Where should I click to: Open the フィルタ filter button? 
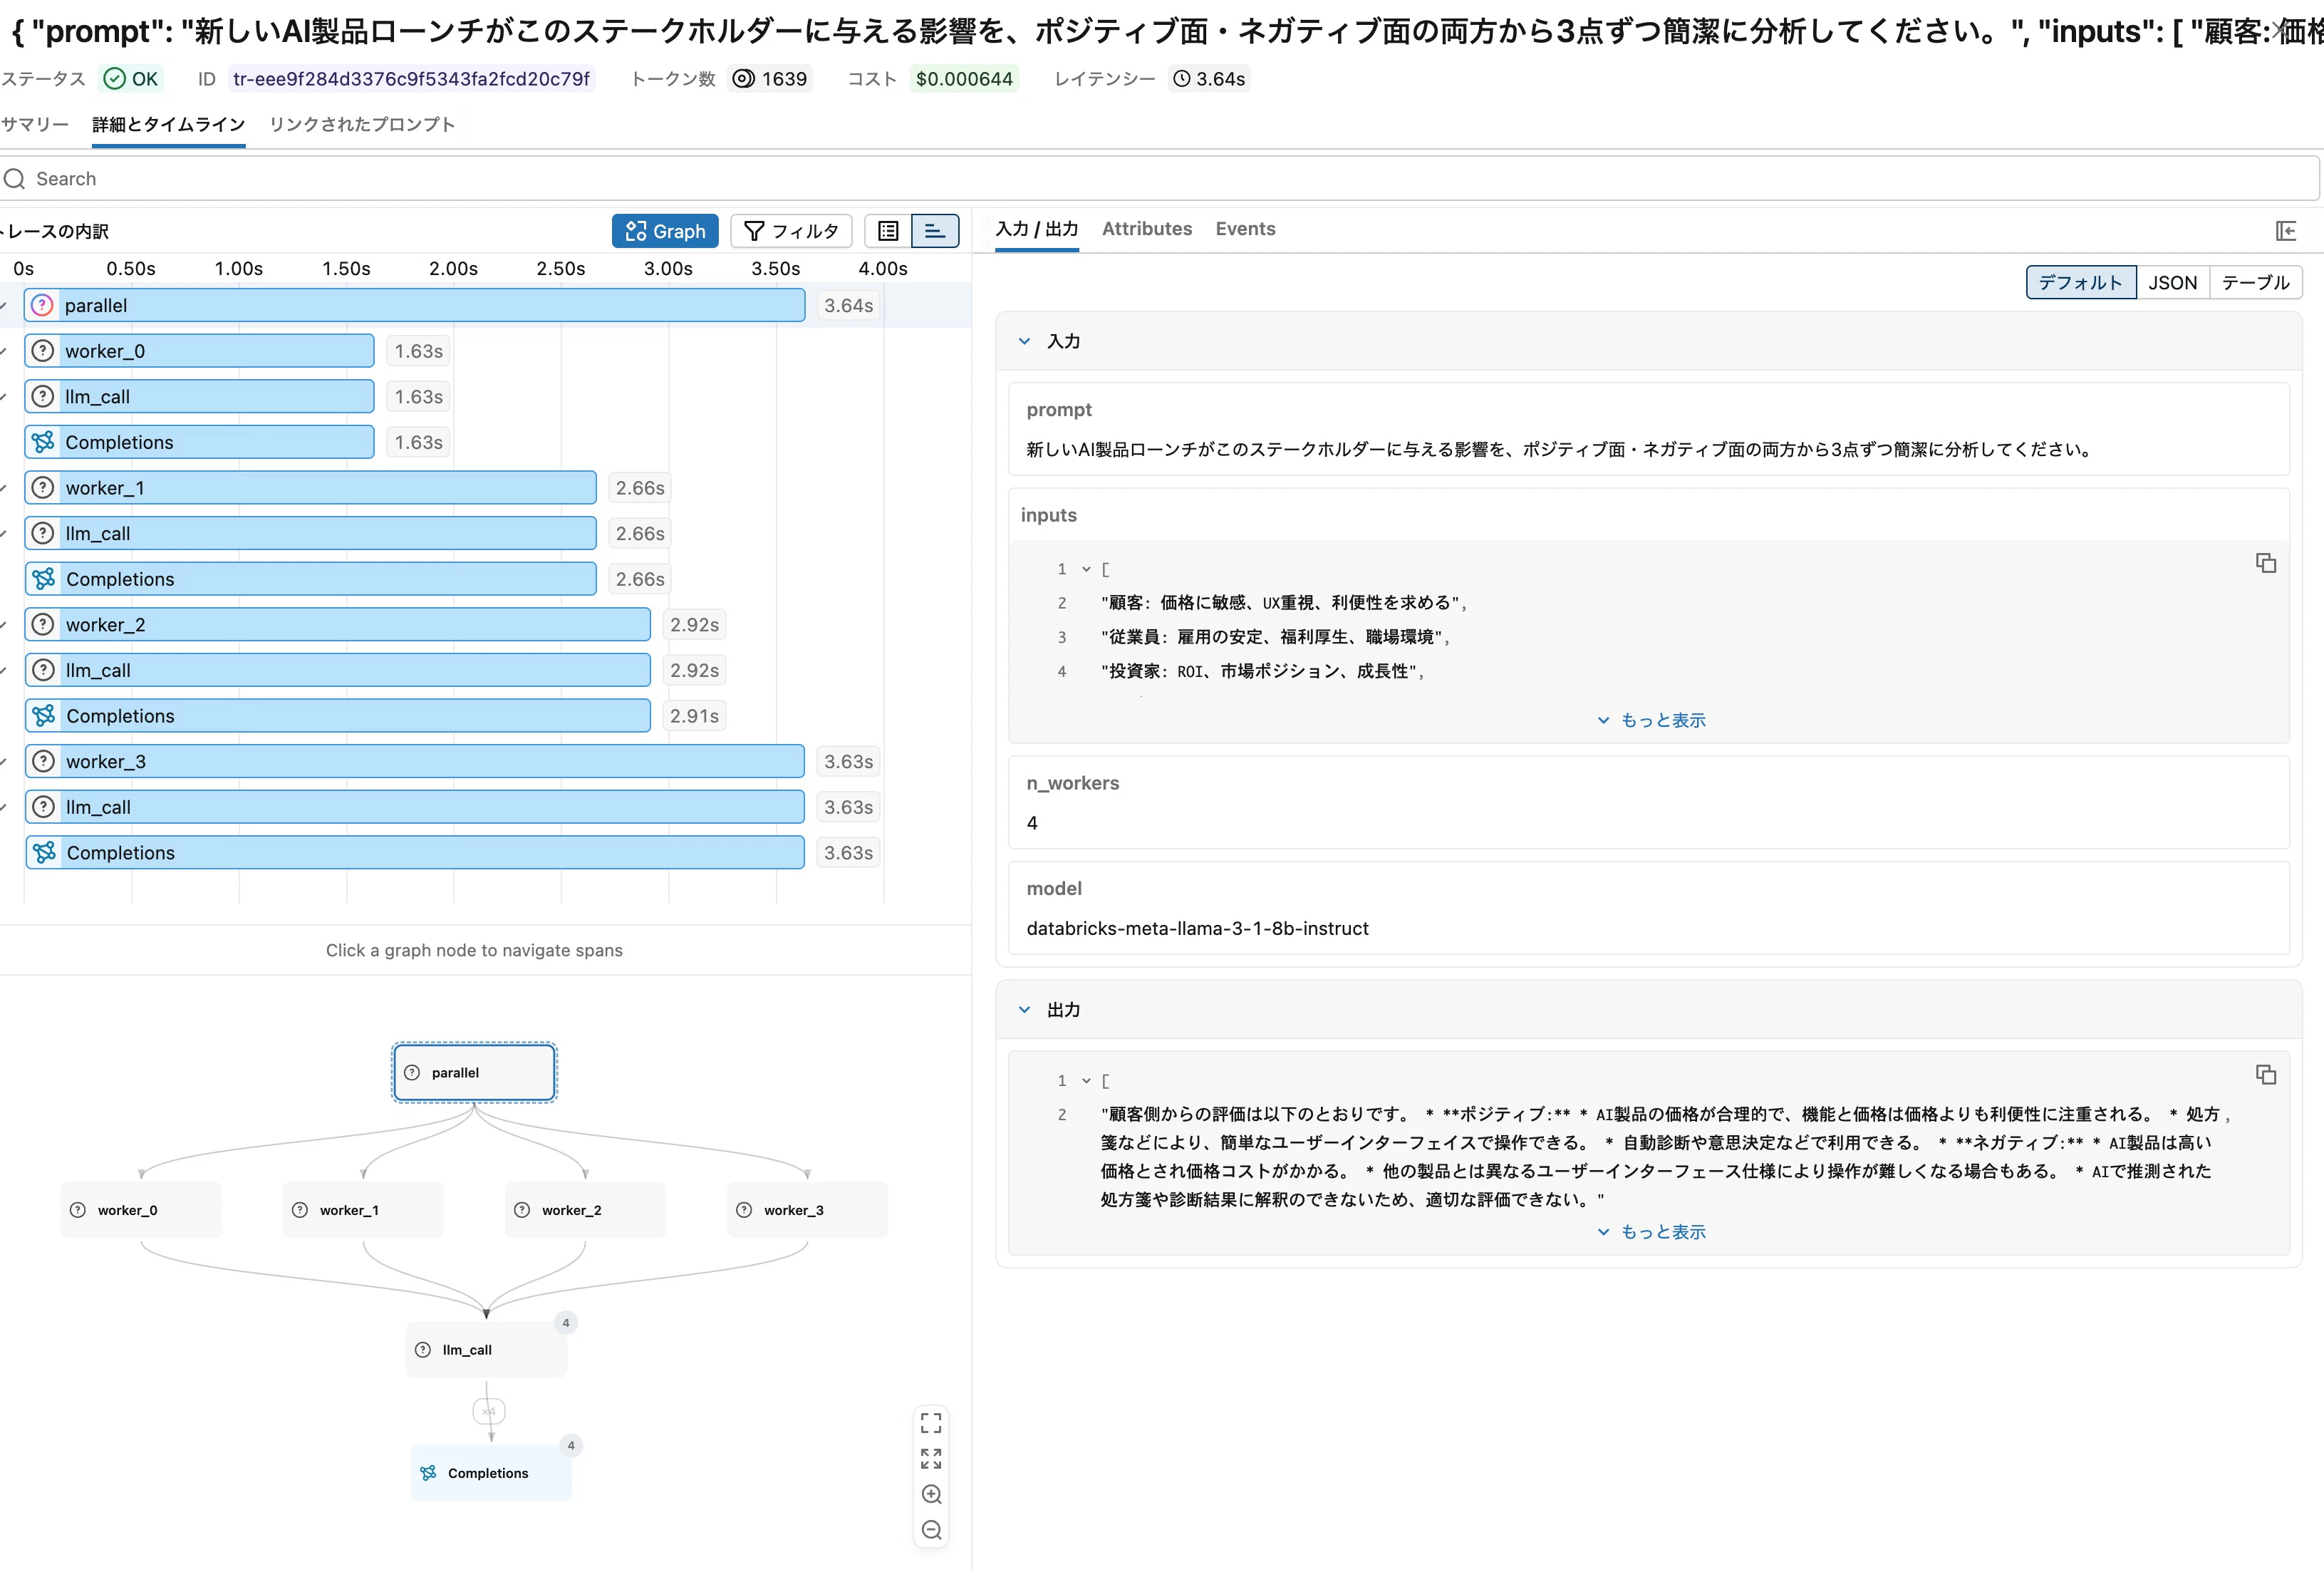pos(791,231)
